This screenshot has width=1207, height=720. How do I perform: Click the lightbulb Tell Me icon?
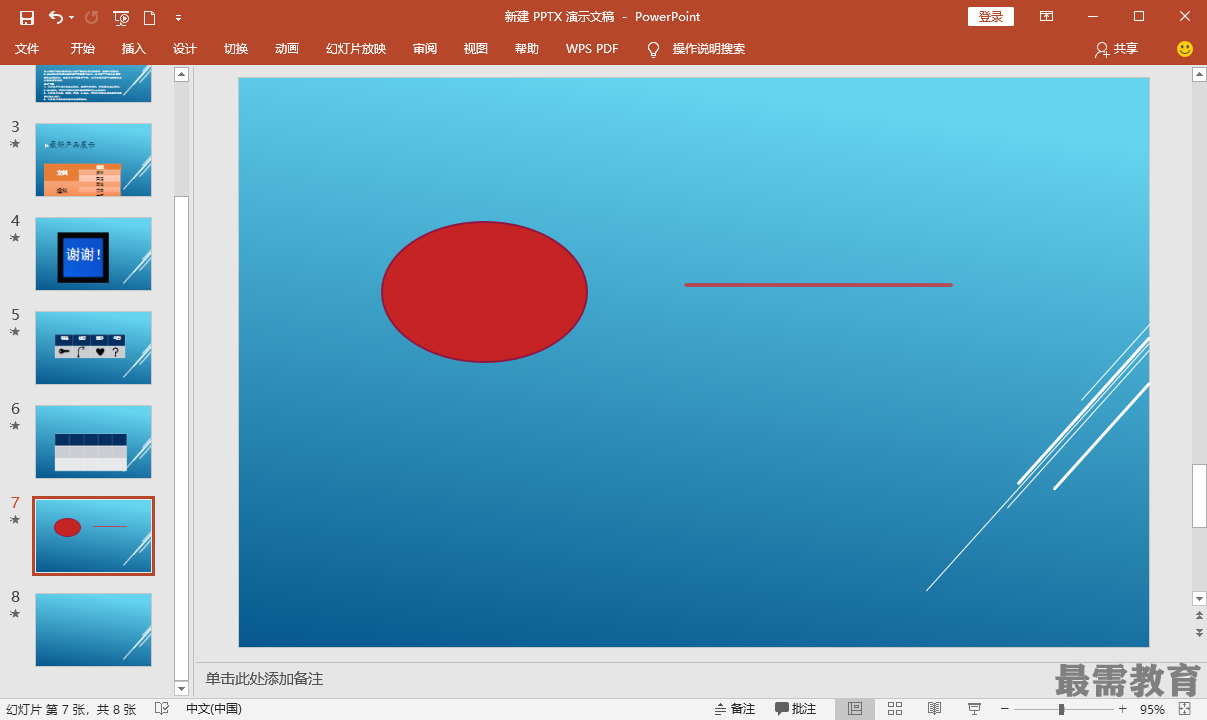pos(654,48)
